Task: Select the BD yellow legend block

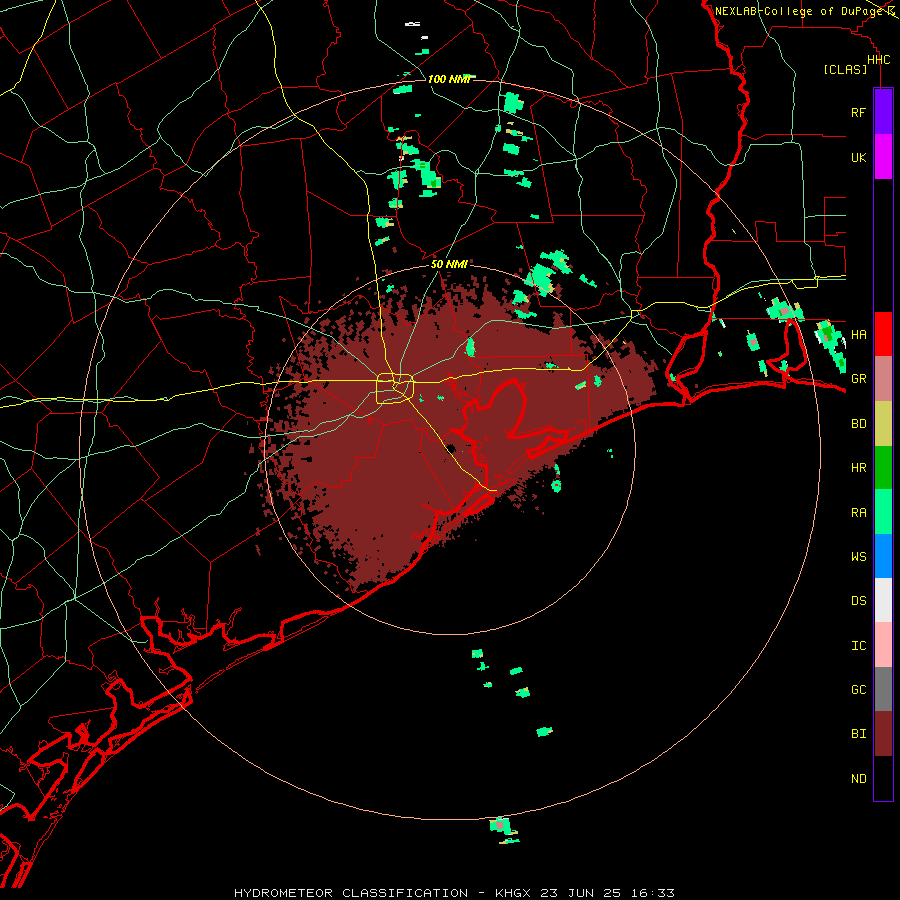Action: pos(883,424)
